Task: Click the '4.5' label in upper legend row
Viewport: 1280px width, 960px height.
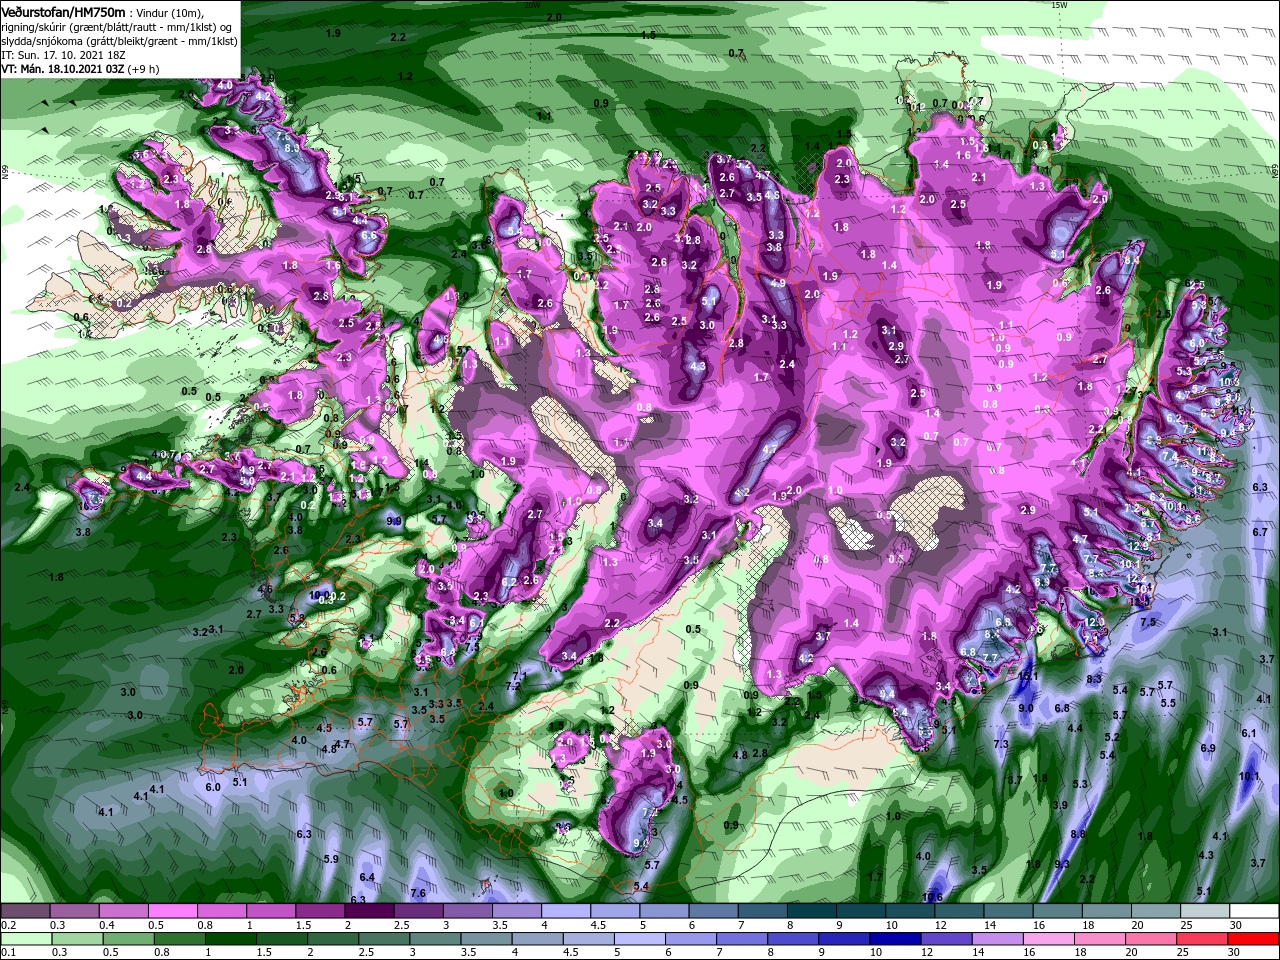Action: (x=597, y=925)
